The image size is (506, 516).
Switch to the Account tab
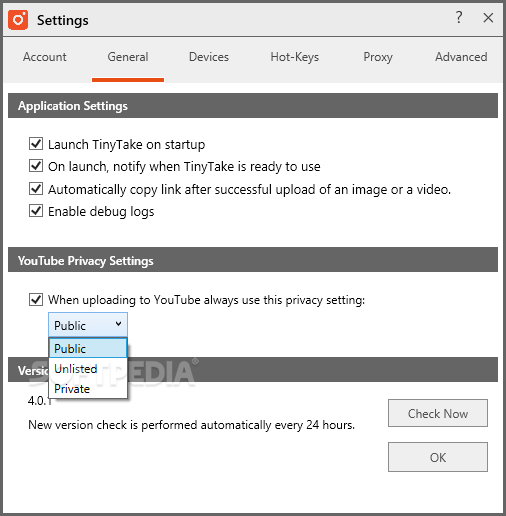(x=45, y=57)
